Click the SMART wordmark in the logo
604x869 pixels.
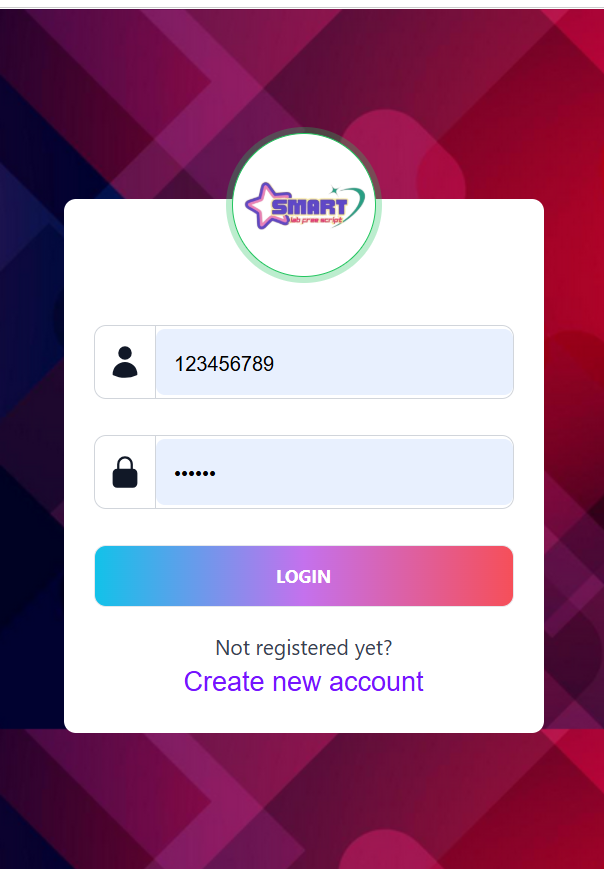click(x=309, y=207)
